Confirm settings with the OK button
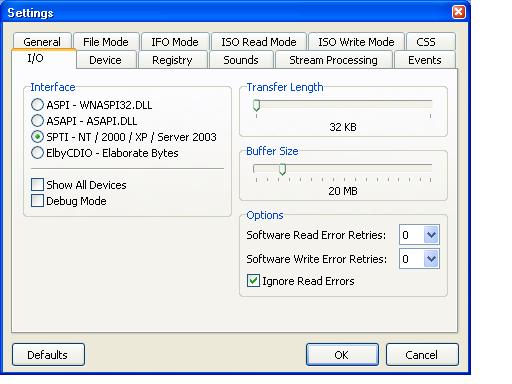 342,355
